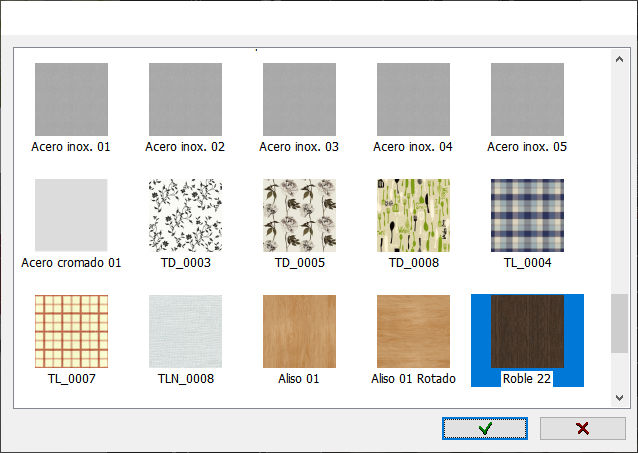This screenshot has height=453, width=638.
Task: Click the 'TD_0003' label
Action: tap(186, 263)
